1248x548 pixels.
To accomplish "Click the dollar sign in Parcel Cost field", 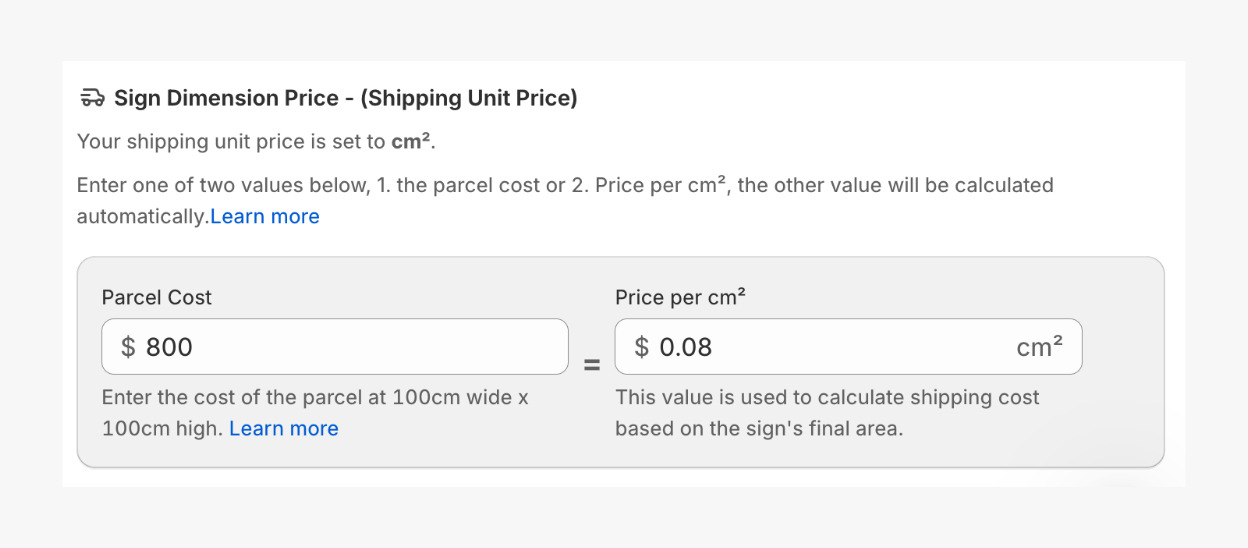I will (x=128, y=347).
